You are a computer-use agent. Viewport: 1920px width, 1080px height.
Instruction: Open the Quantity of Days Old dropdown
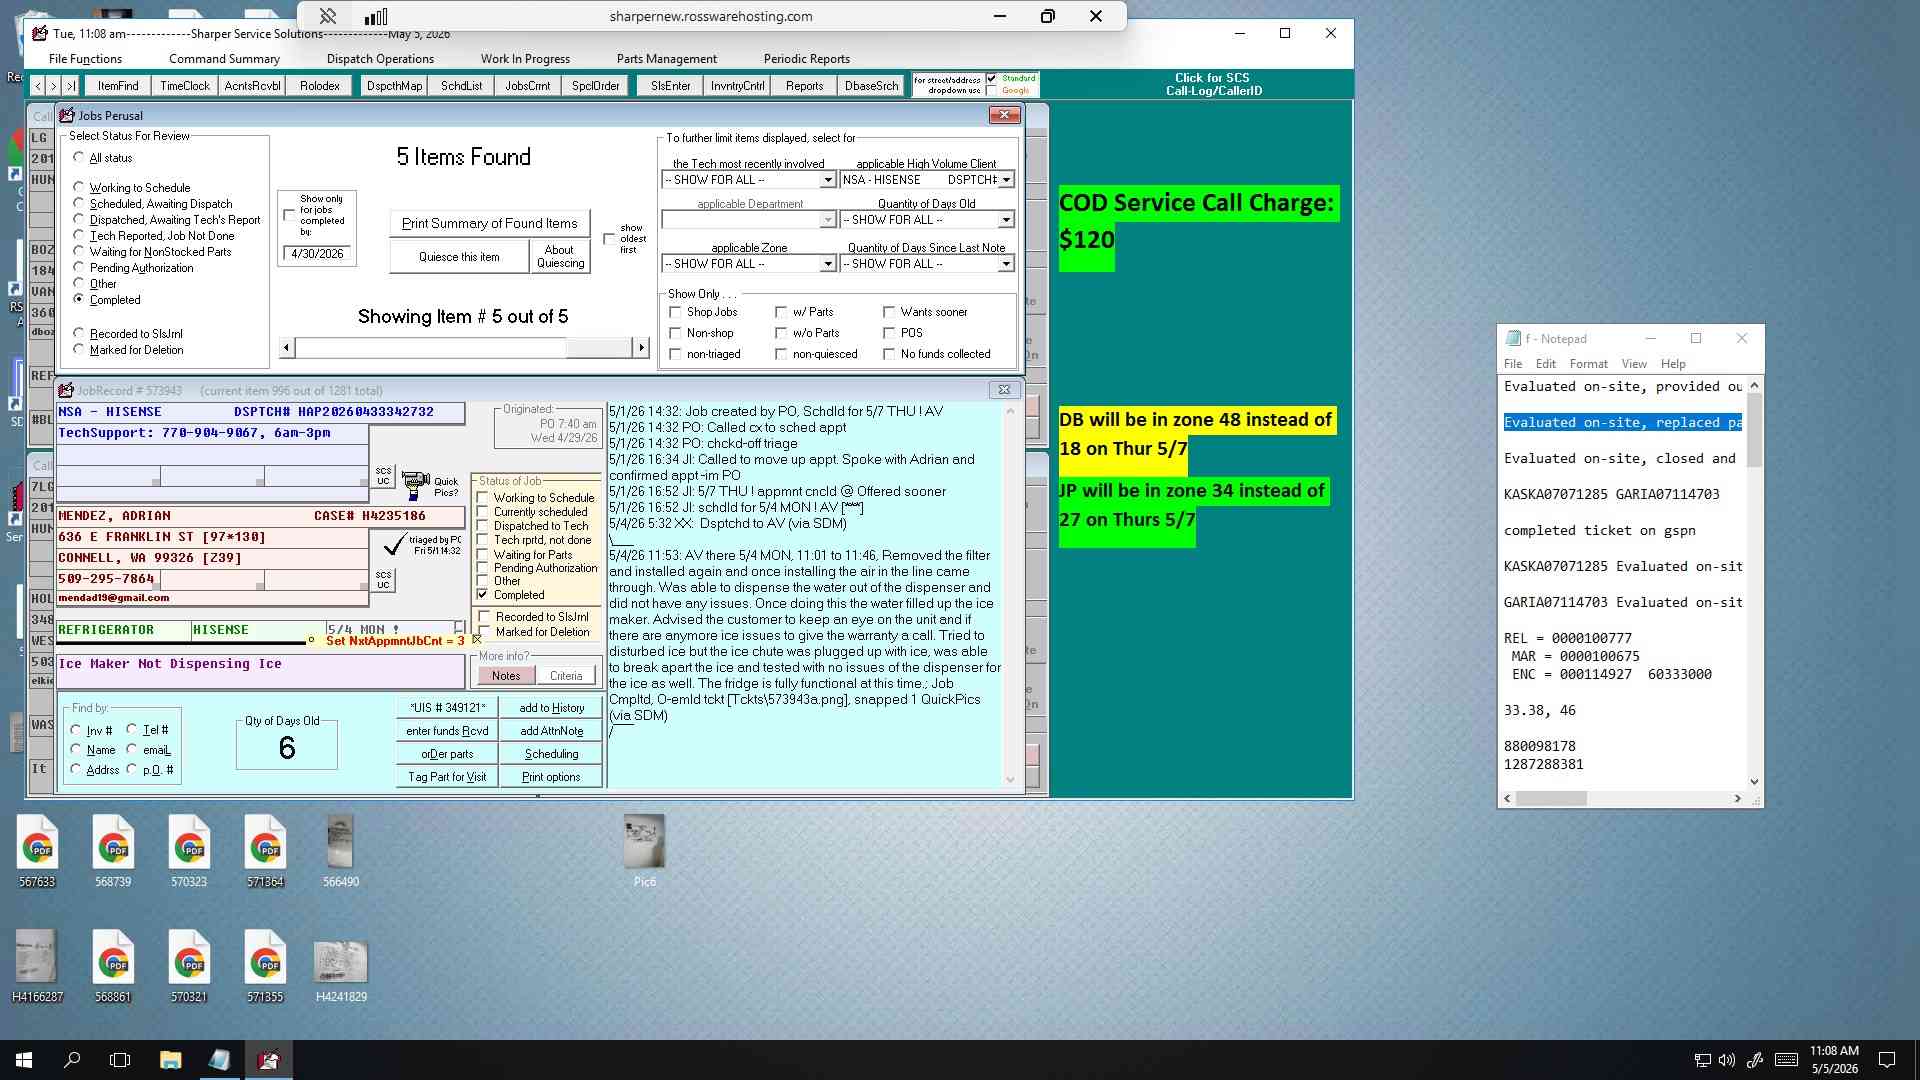[1006, 220]
